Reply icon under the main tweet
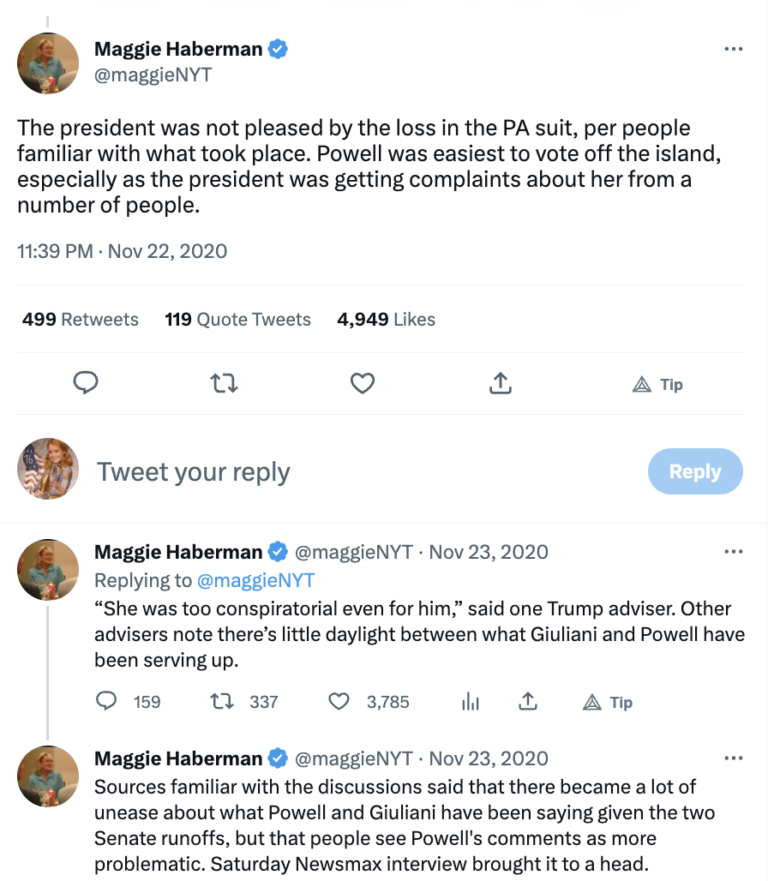768x881 pixels. tap(87, 383)
